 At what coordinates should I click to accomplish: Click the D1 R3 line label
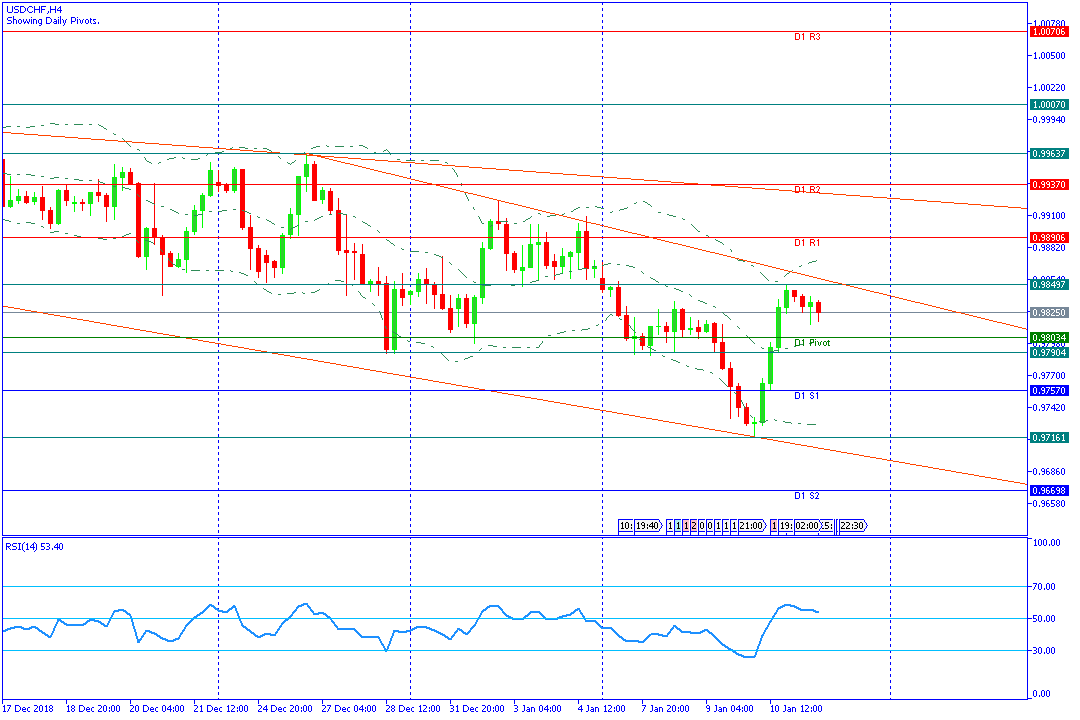pyautogui.click(x=807, y=37)
